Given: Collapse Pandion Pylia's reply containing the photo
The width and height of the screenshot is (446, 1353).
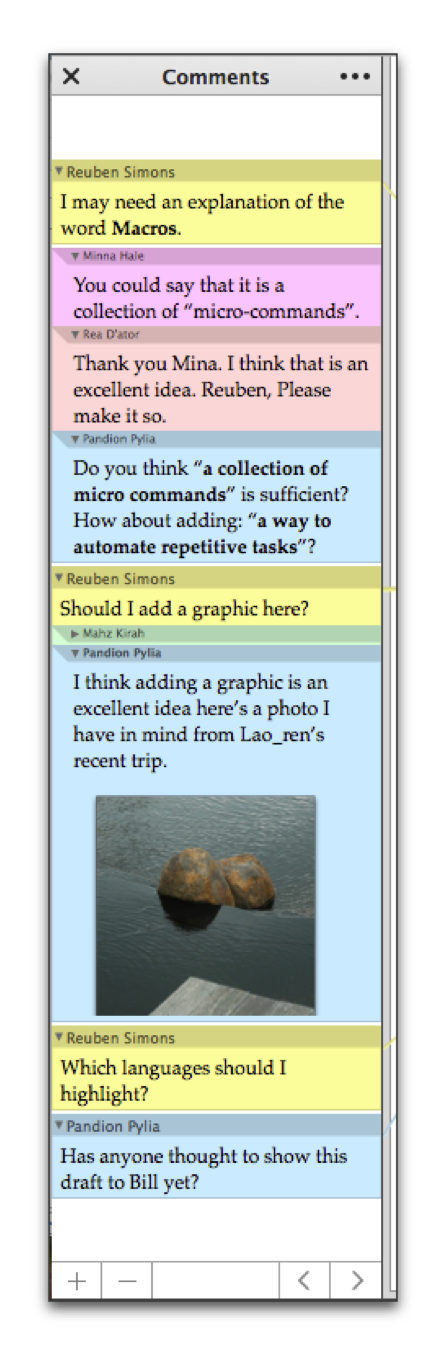Looking at the screenshot, I should pyautogui.click(x=76, y=653).
